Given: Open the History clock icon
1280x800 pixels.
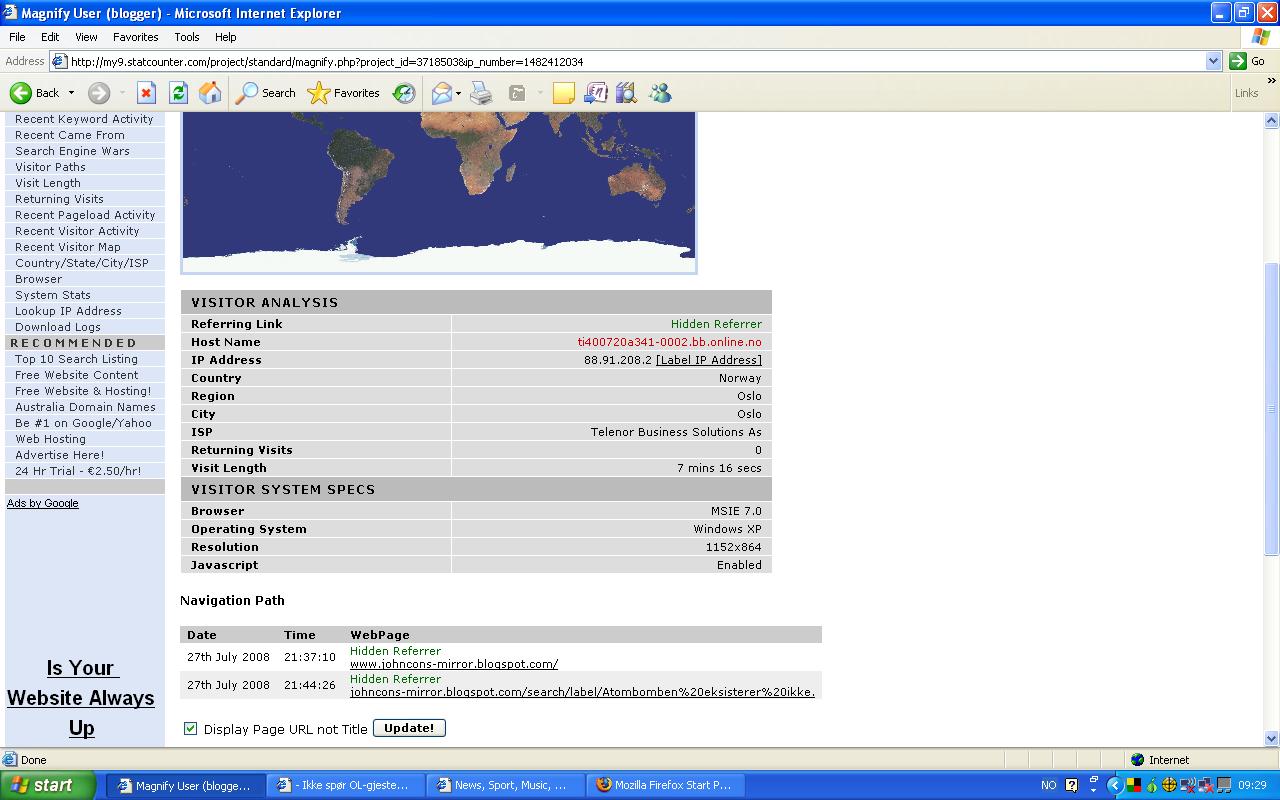Looking at the screenshot, I should pyautogui.click(x=404, y=93).
